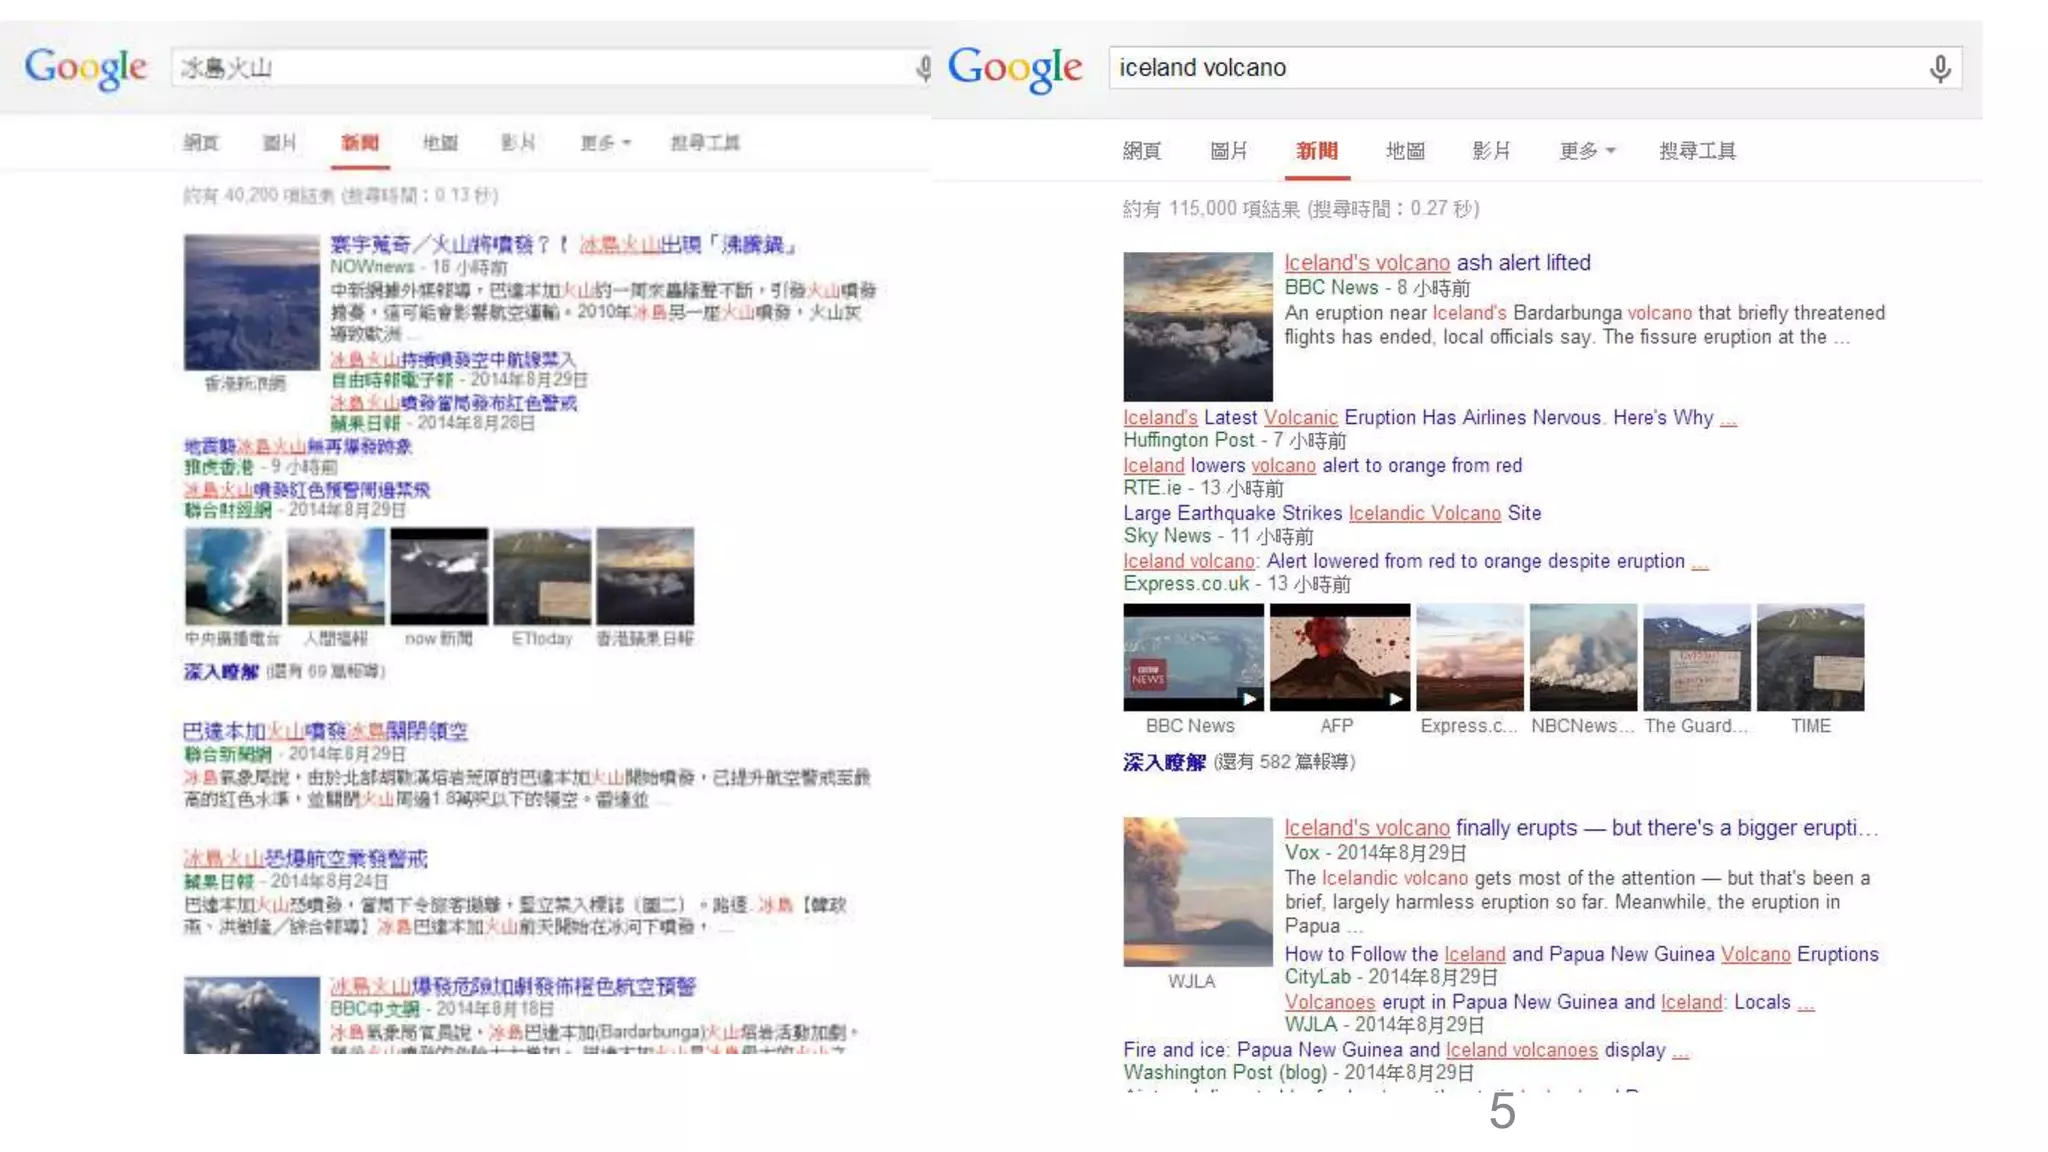Open the 更多 dropdown in the left search tabs
Viewport: 2048px width, 1152px height.
[x=605, y=143]
